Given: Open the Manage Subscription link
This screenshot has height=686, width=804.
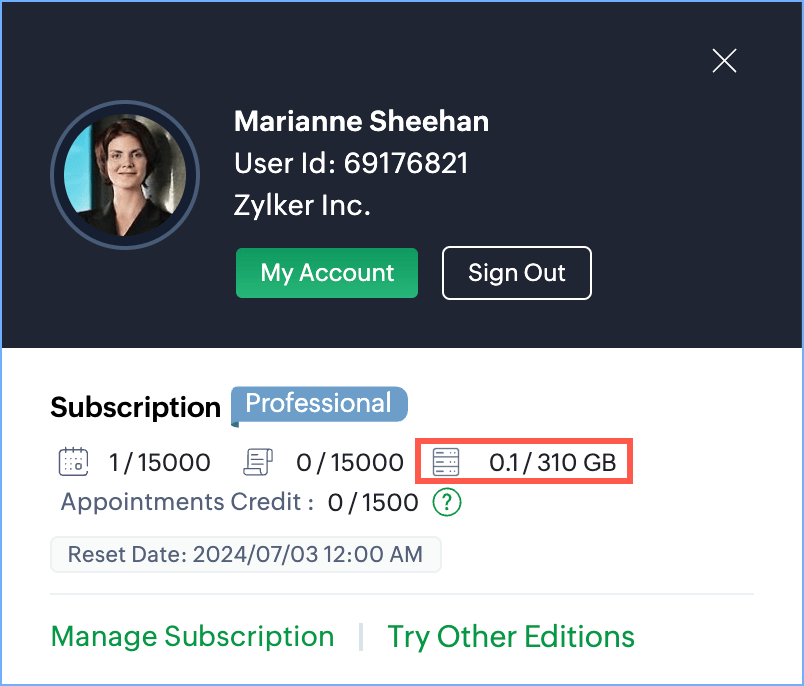Looking at the screenshot, I should tap(192, 636).
